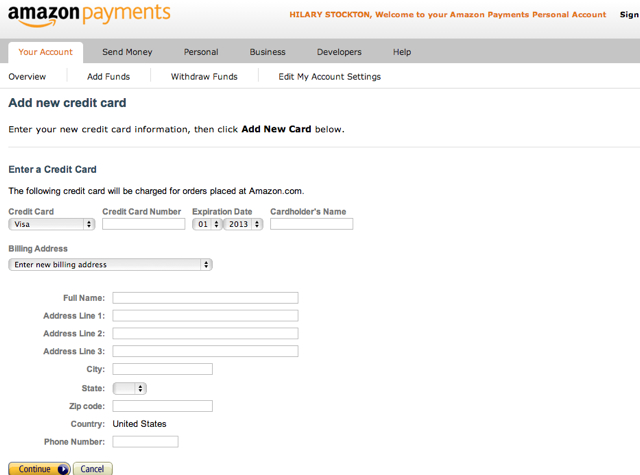640x475 pixels.
Task: Click the Cancel button
Action: click(x=93, y=469)
